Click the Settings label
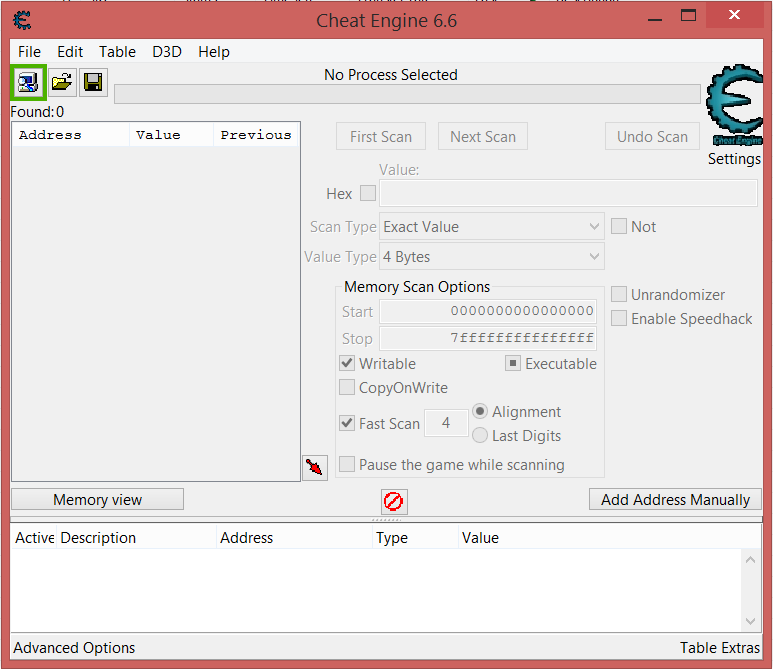 tap(734, 159)
